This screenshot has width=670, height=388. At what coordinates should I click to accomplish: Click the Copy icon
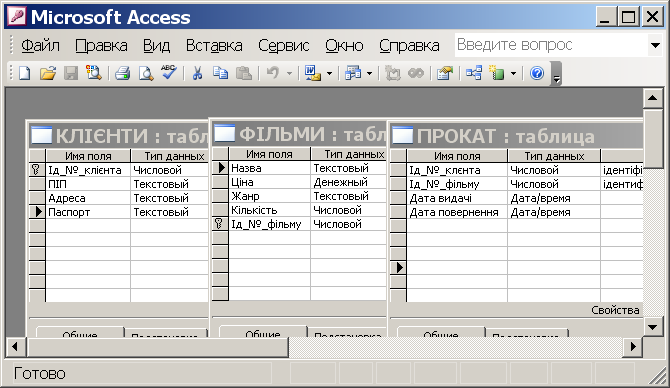220,73
